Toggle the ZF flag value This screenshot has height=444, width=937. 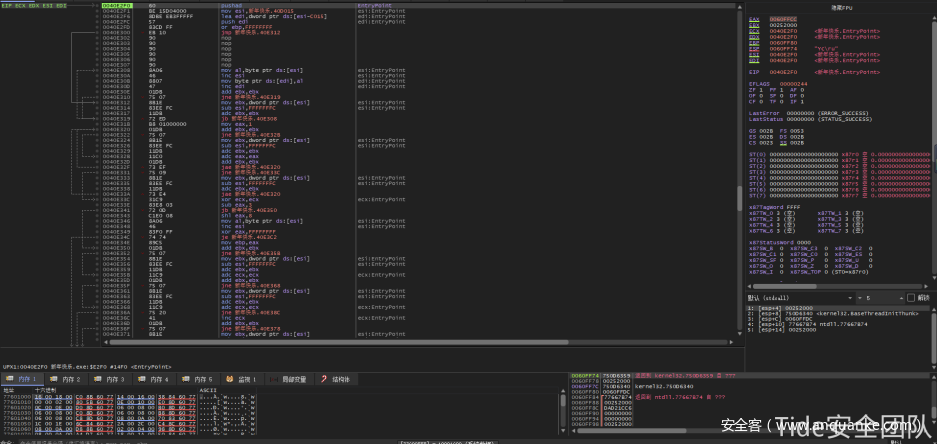760,89
